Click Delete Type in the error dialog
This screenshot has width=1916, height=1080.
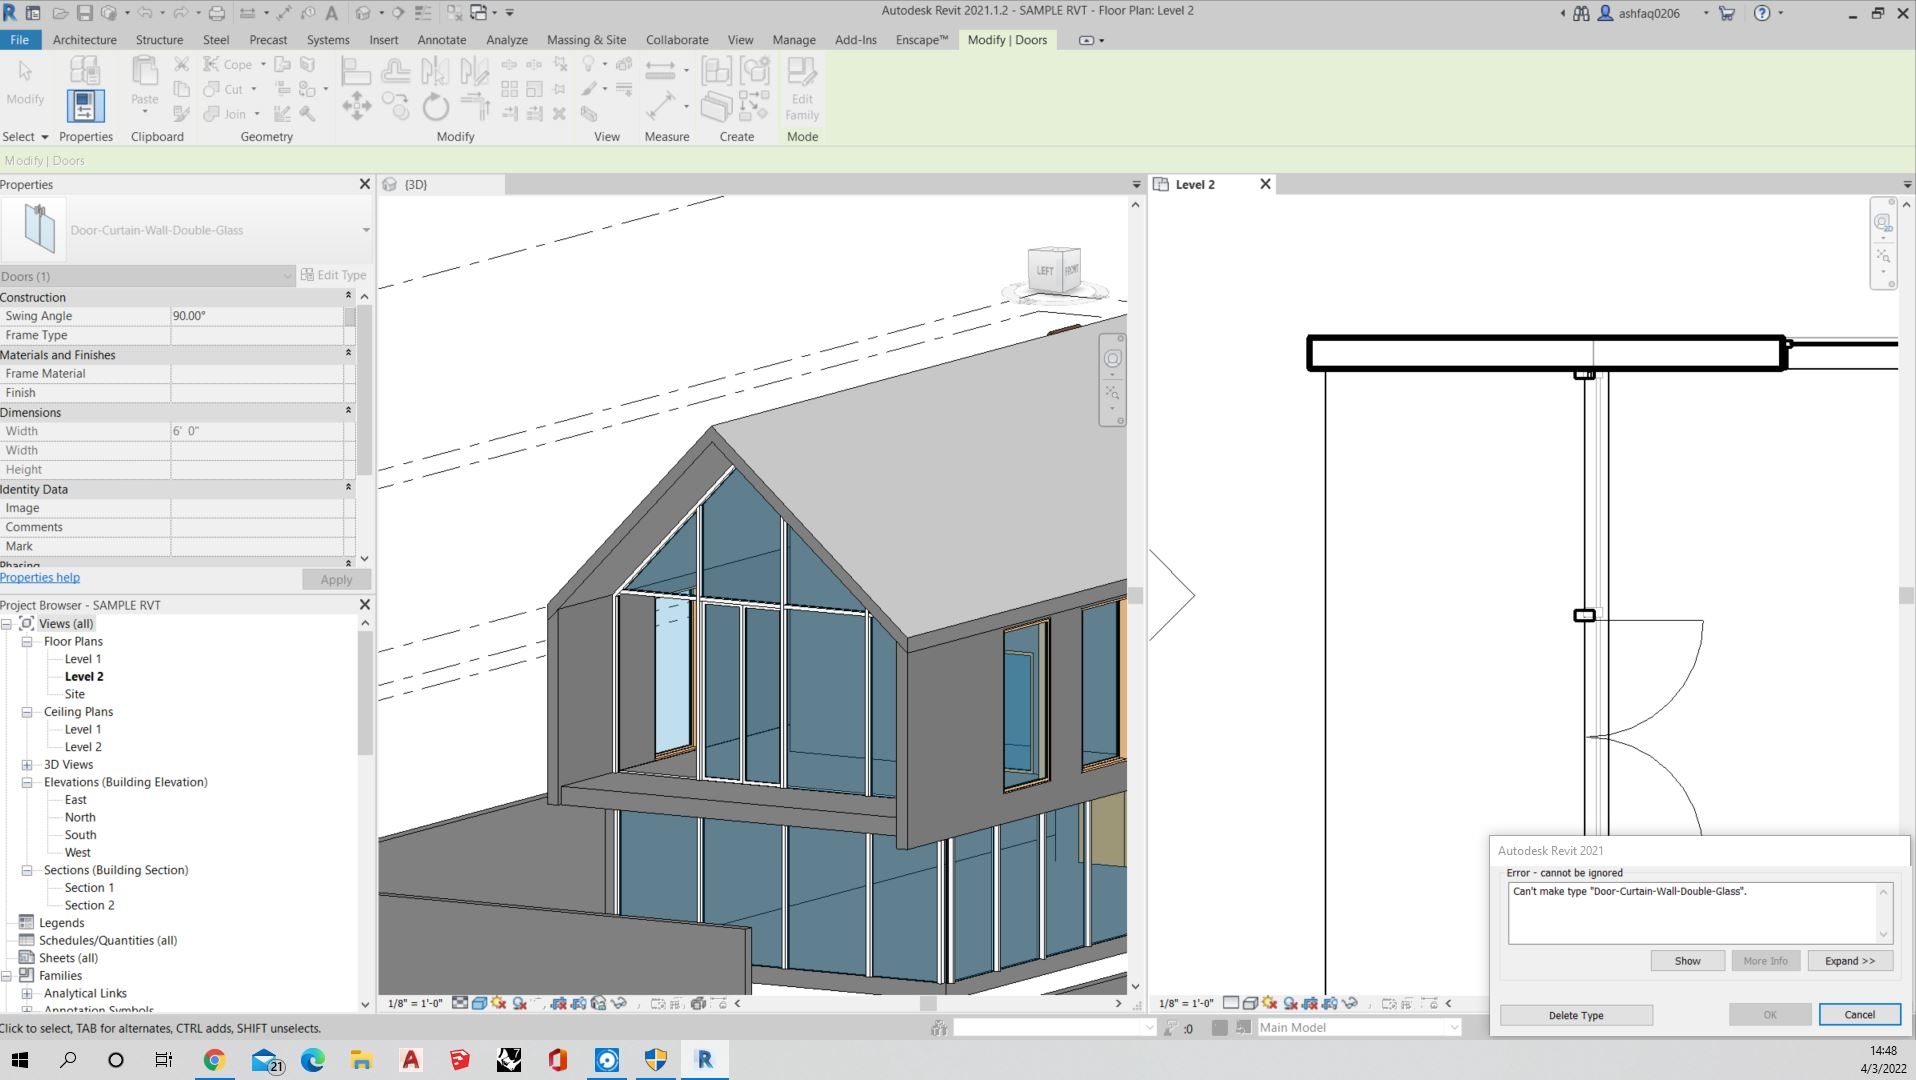[1576, 1015]
